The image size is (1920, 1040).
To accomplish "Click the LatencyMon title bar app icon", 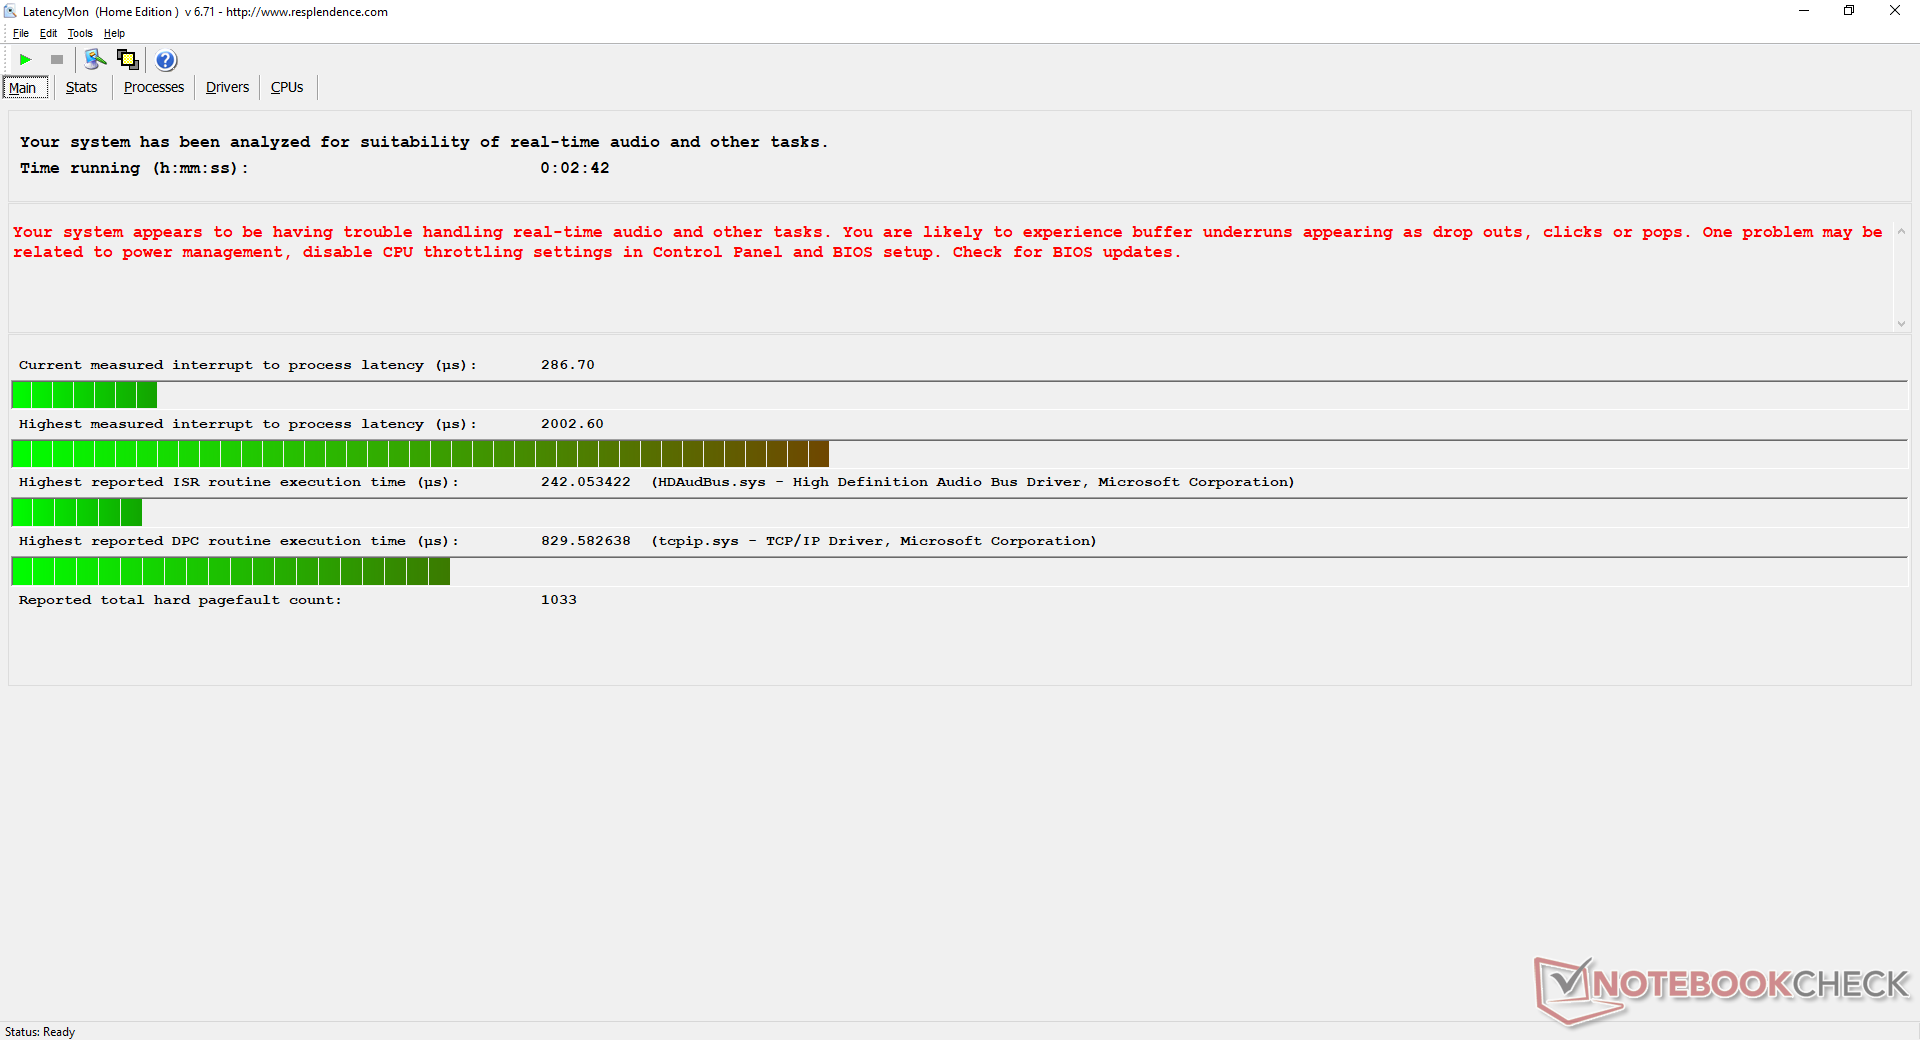I will tap(10, 12).
